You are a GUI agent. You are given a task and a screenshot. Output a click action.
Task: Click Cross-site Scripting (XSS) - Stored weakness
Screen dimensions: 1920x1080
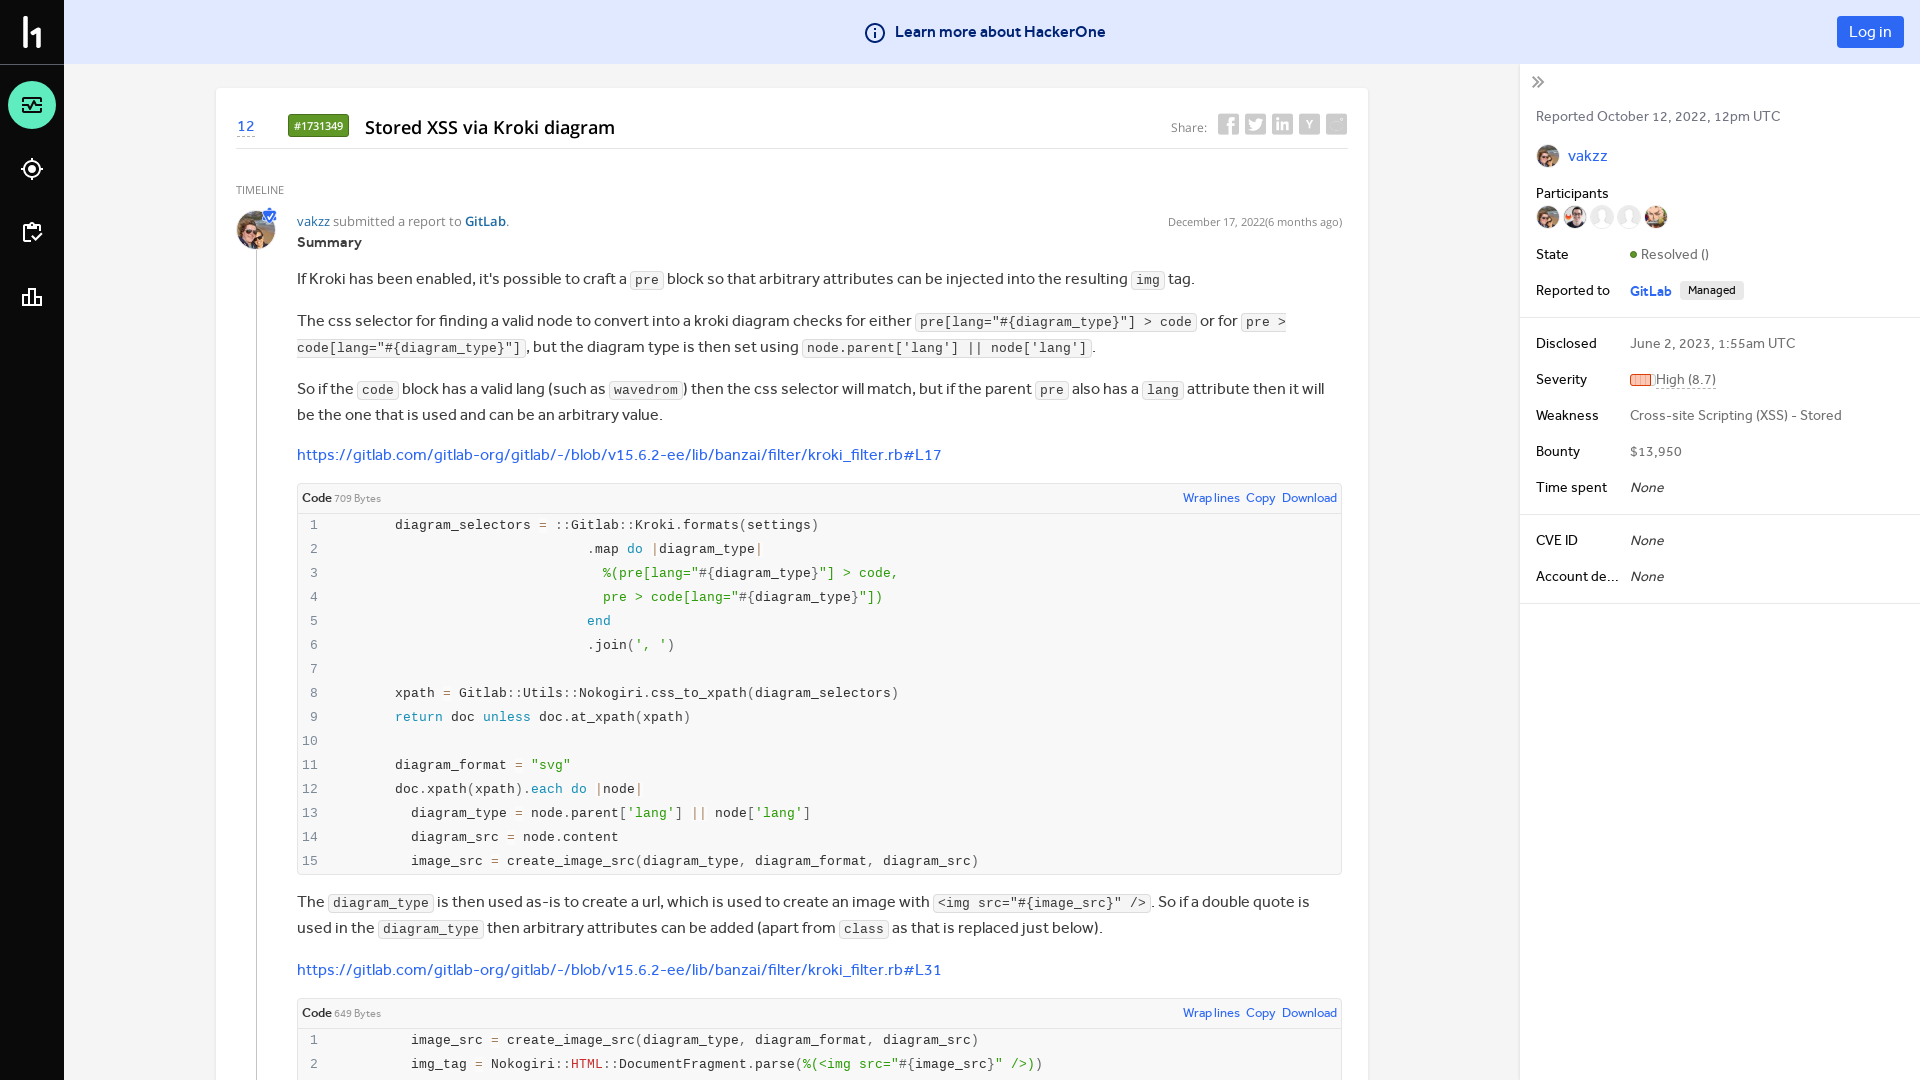1735,416
